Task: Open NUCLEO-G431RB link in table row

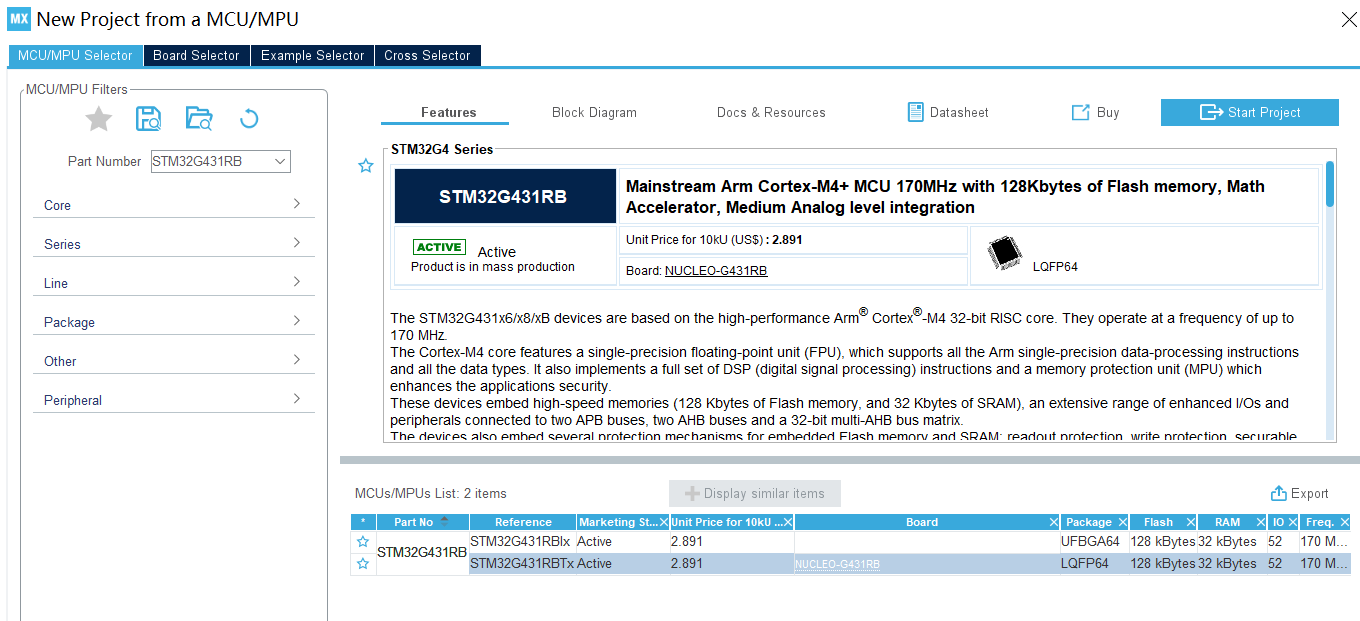Action: click(x=837, y=565)
